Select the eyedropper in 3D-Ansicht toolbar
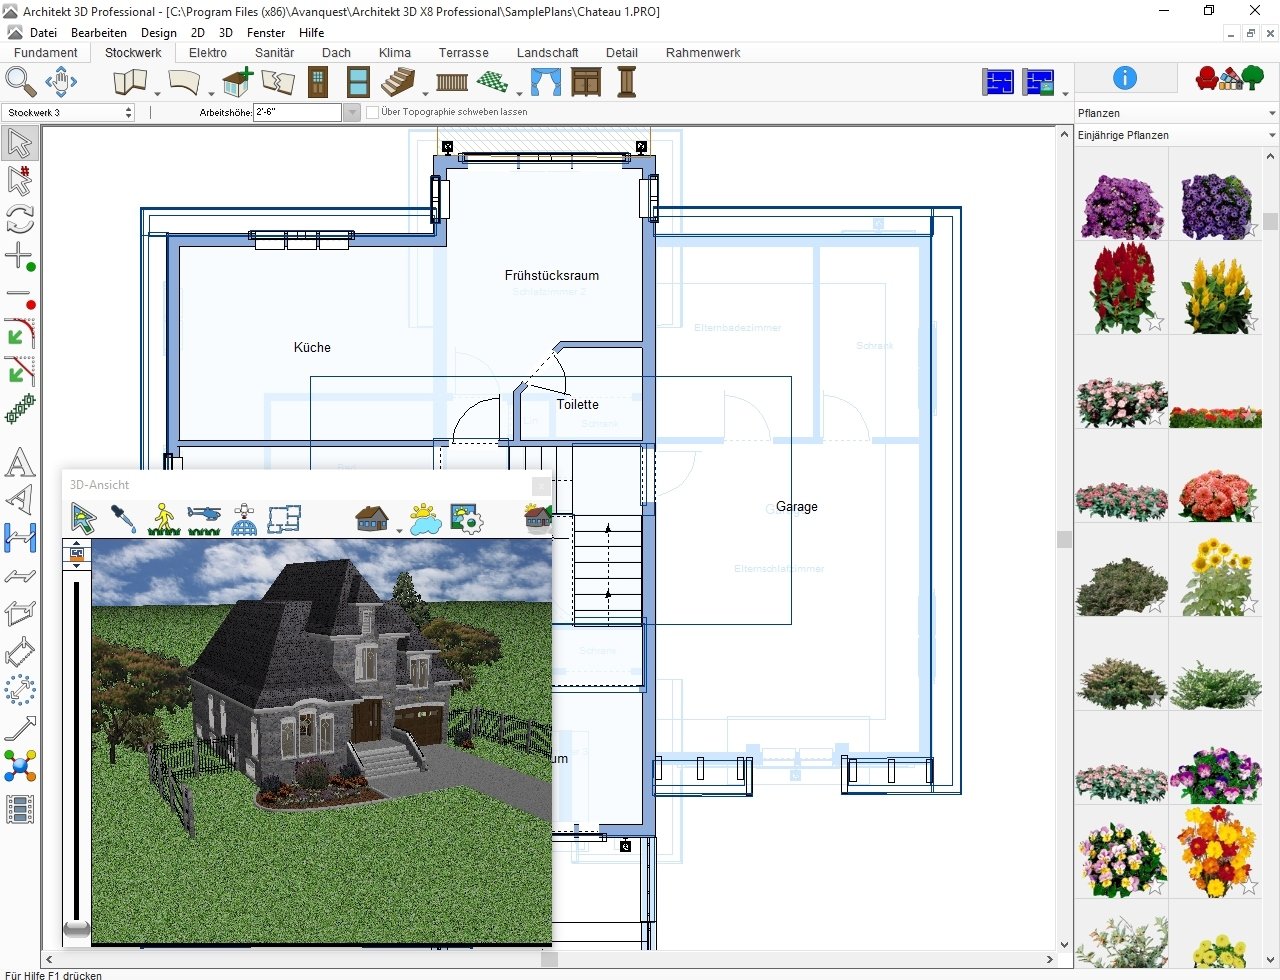The height and width of the screenshot is (980, 1280). click(x=123, y=518)
